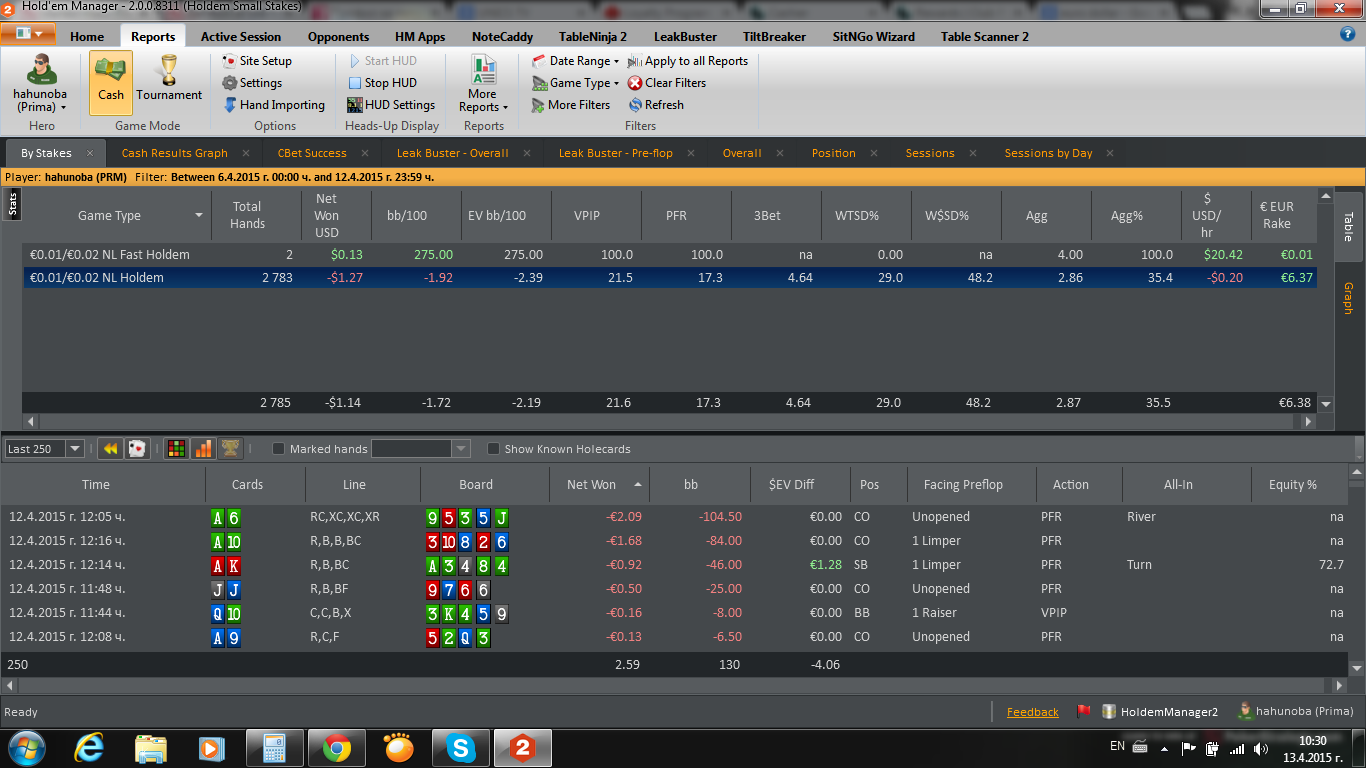Open Settings in the Options group
This screenshot has height=768, width=1366.
(252, 83)
